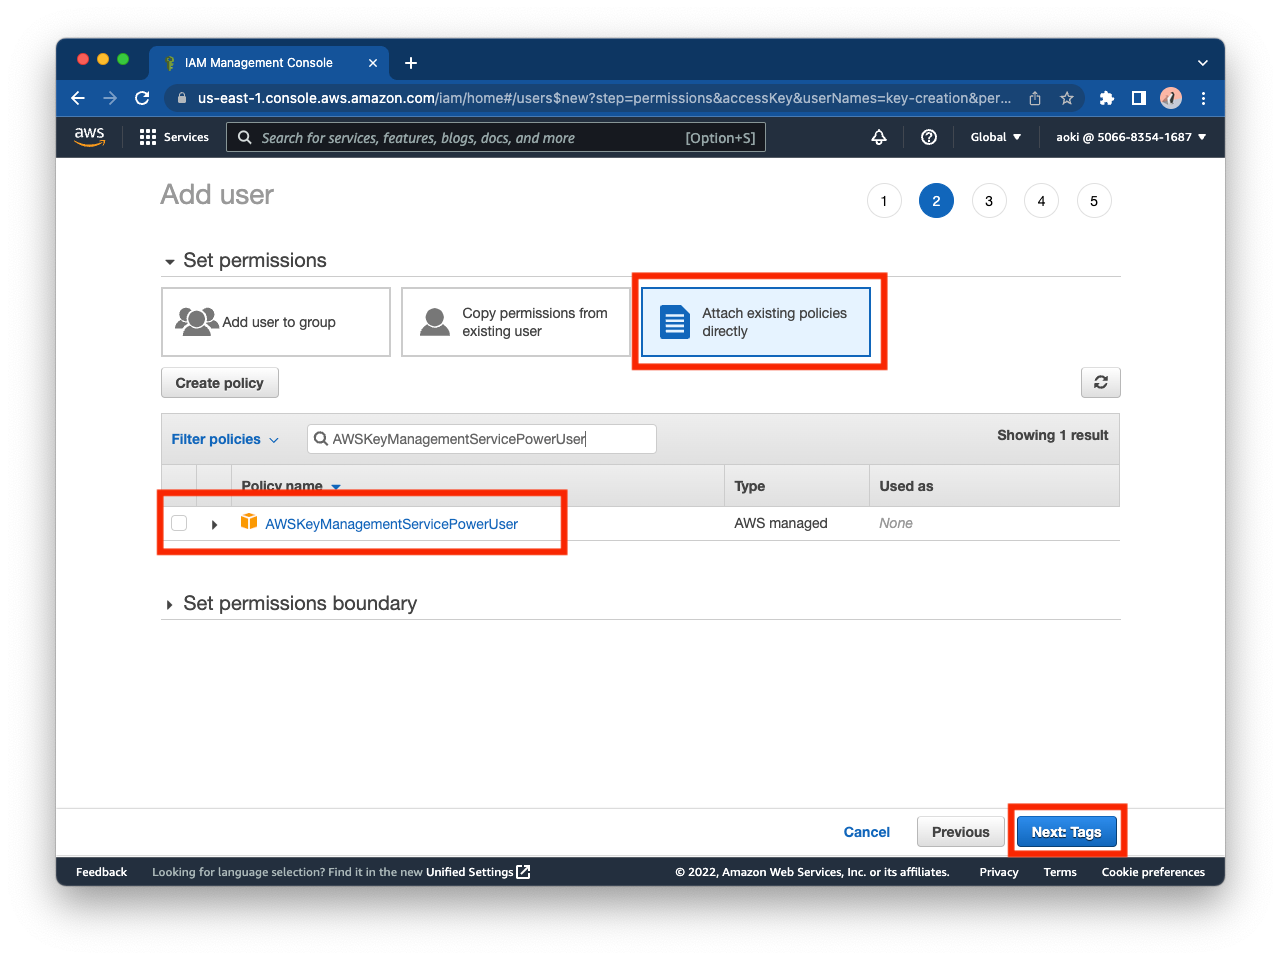The height and width of the screenshot is (960, 1281).
Task: Click the AWS logo home icon
Action: pos(89,137)
